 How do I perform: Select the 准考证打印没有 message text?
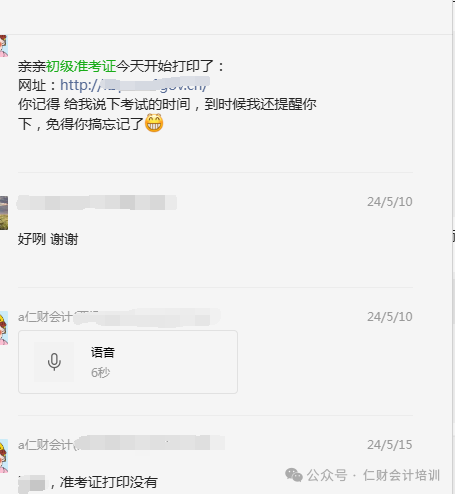point(108,482)
